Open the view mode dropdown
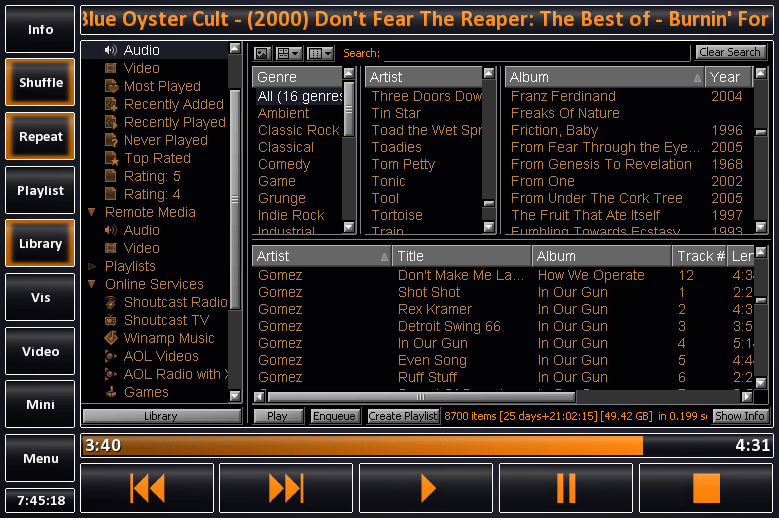 [289, 53]
